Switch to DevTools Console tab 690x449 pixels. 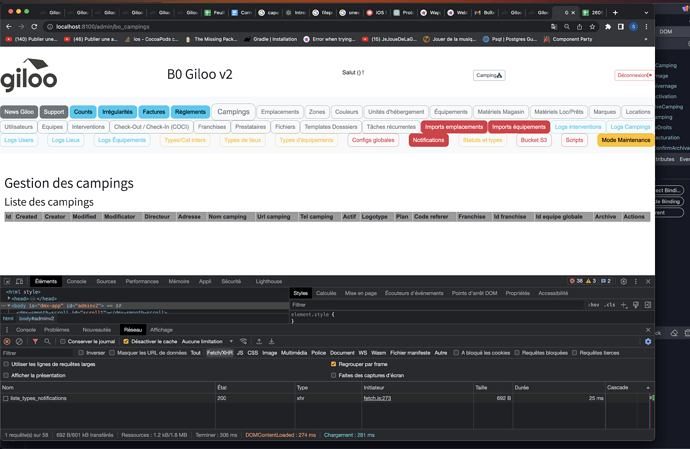(x=77, y=281)
